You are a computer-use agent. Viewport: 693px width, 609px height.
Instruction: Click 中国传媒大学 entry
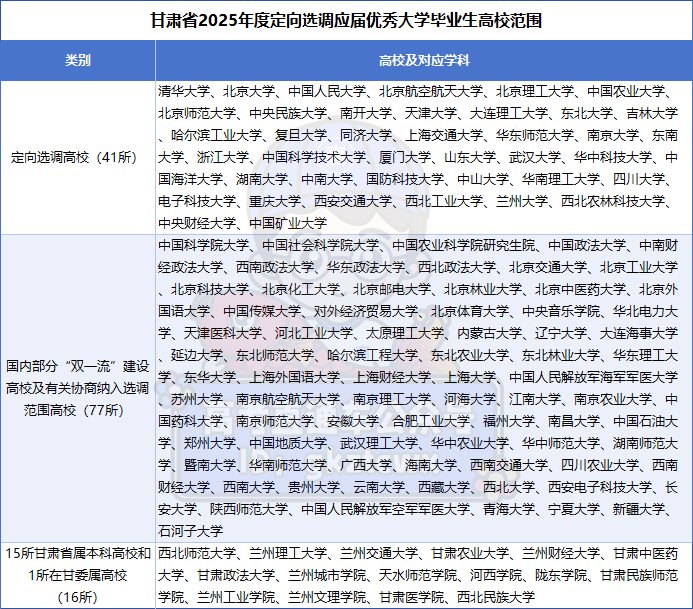click(x=262, y=312)
